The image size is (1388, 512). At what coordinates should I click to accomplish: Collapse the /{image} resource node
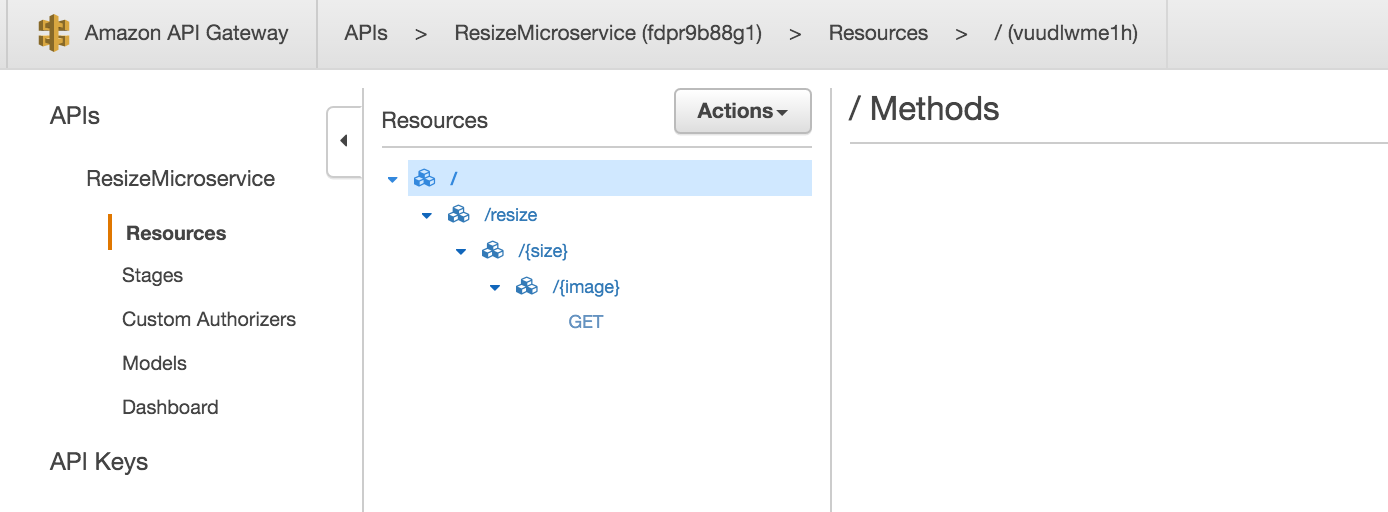point(495,288)
